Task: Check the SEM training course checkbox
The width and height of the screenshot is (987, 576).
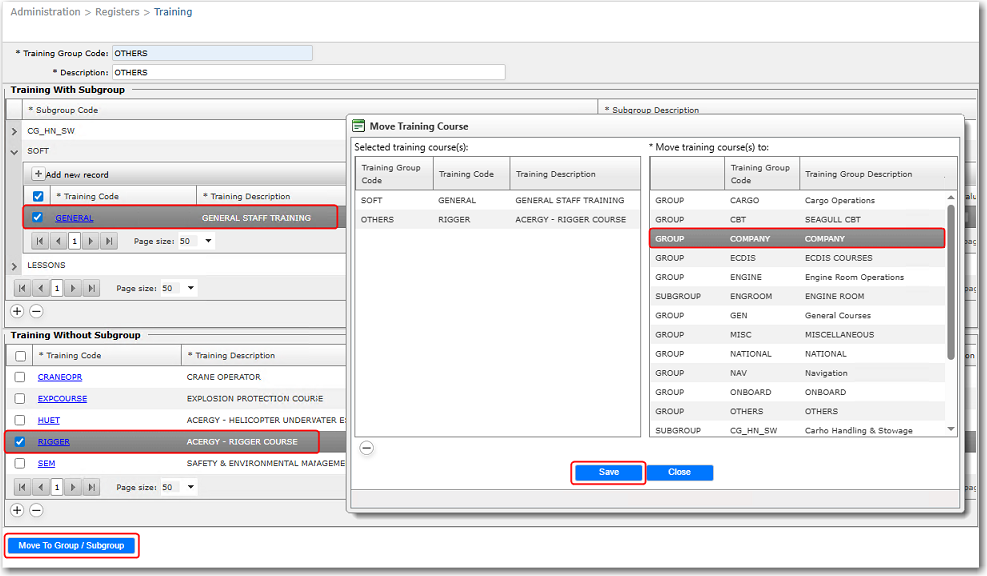Action: click(x=20, y=463)
